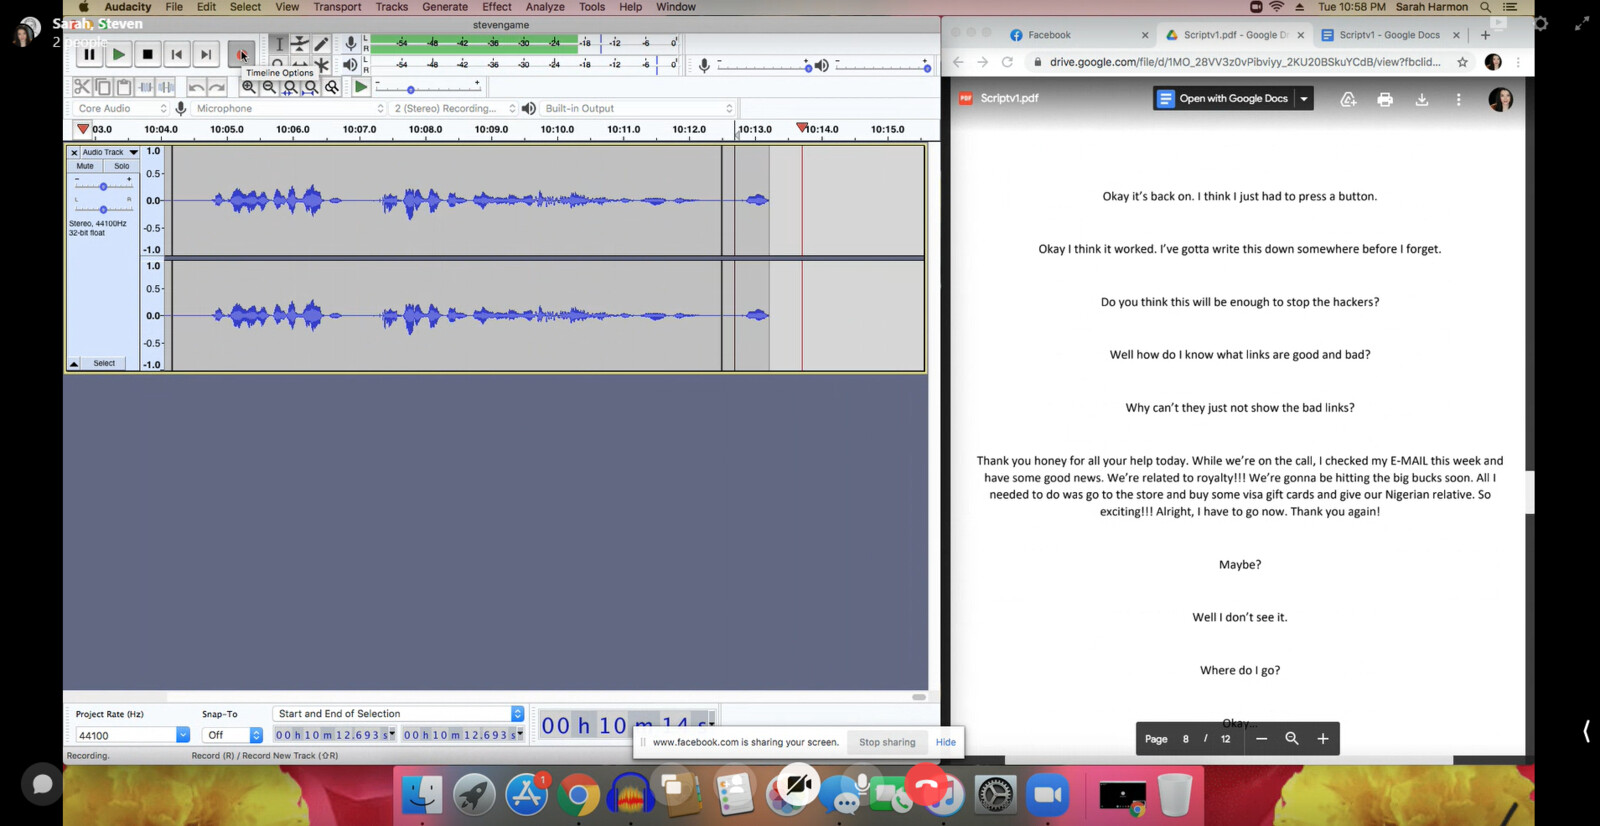1600x826 pixels.
Task: Silence the audio selection
Action: (167, 87)
